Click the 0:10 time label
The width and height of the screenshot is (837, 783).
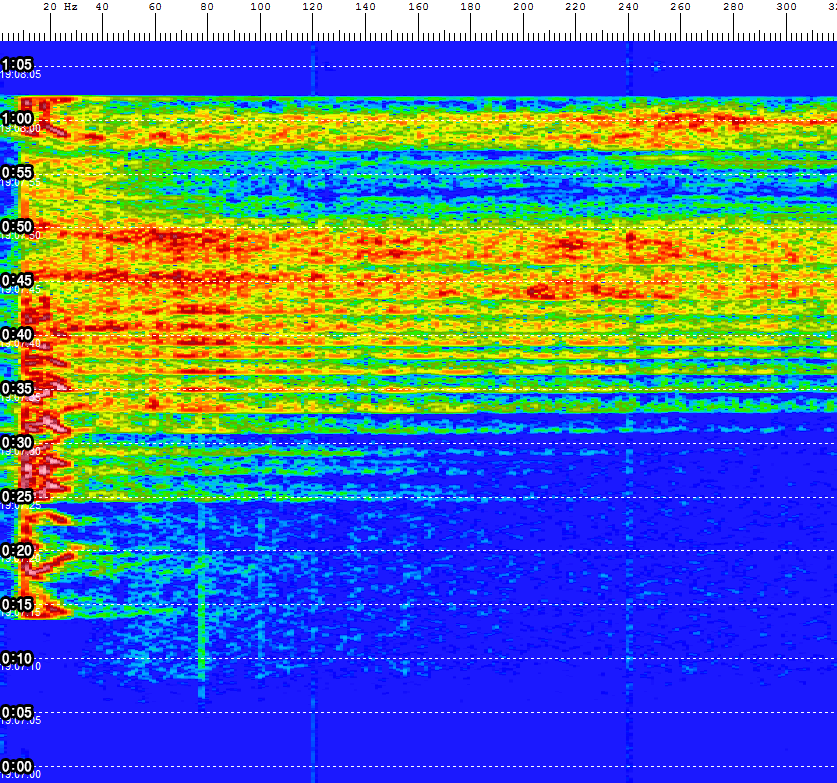(x=17, y=657)
